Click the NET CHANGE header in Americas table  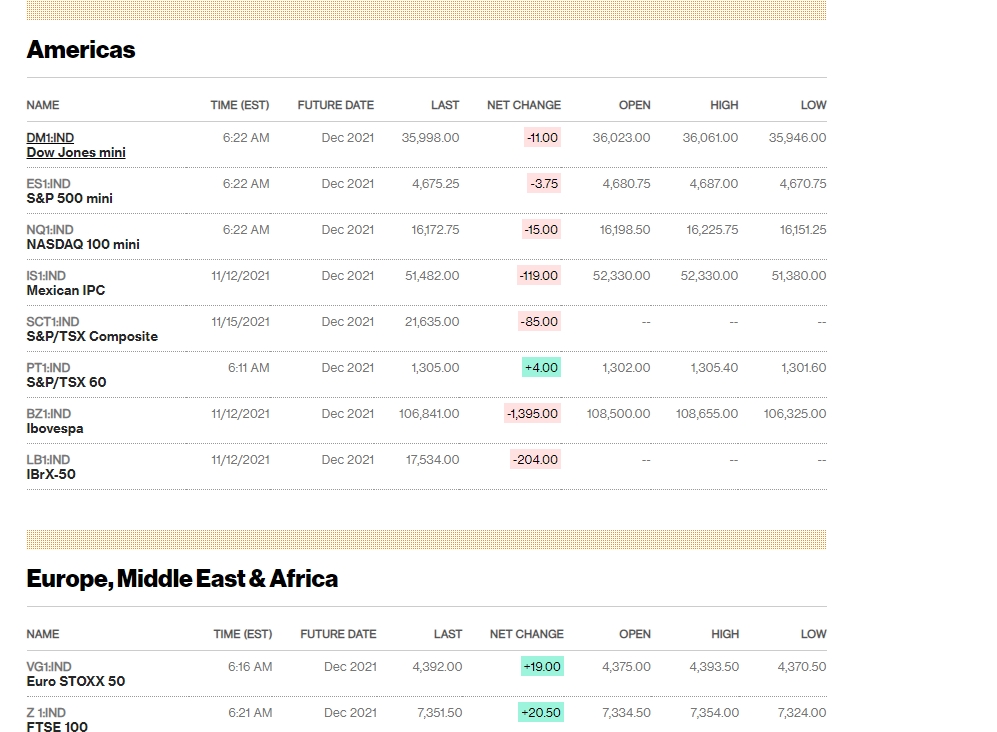tap(524, 105)
